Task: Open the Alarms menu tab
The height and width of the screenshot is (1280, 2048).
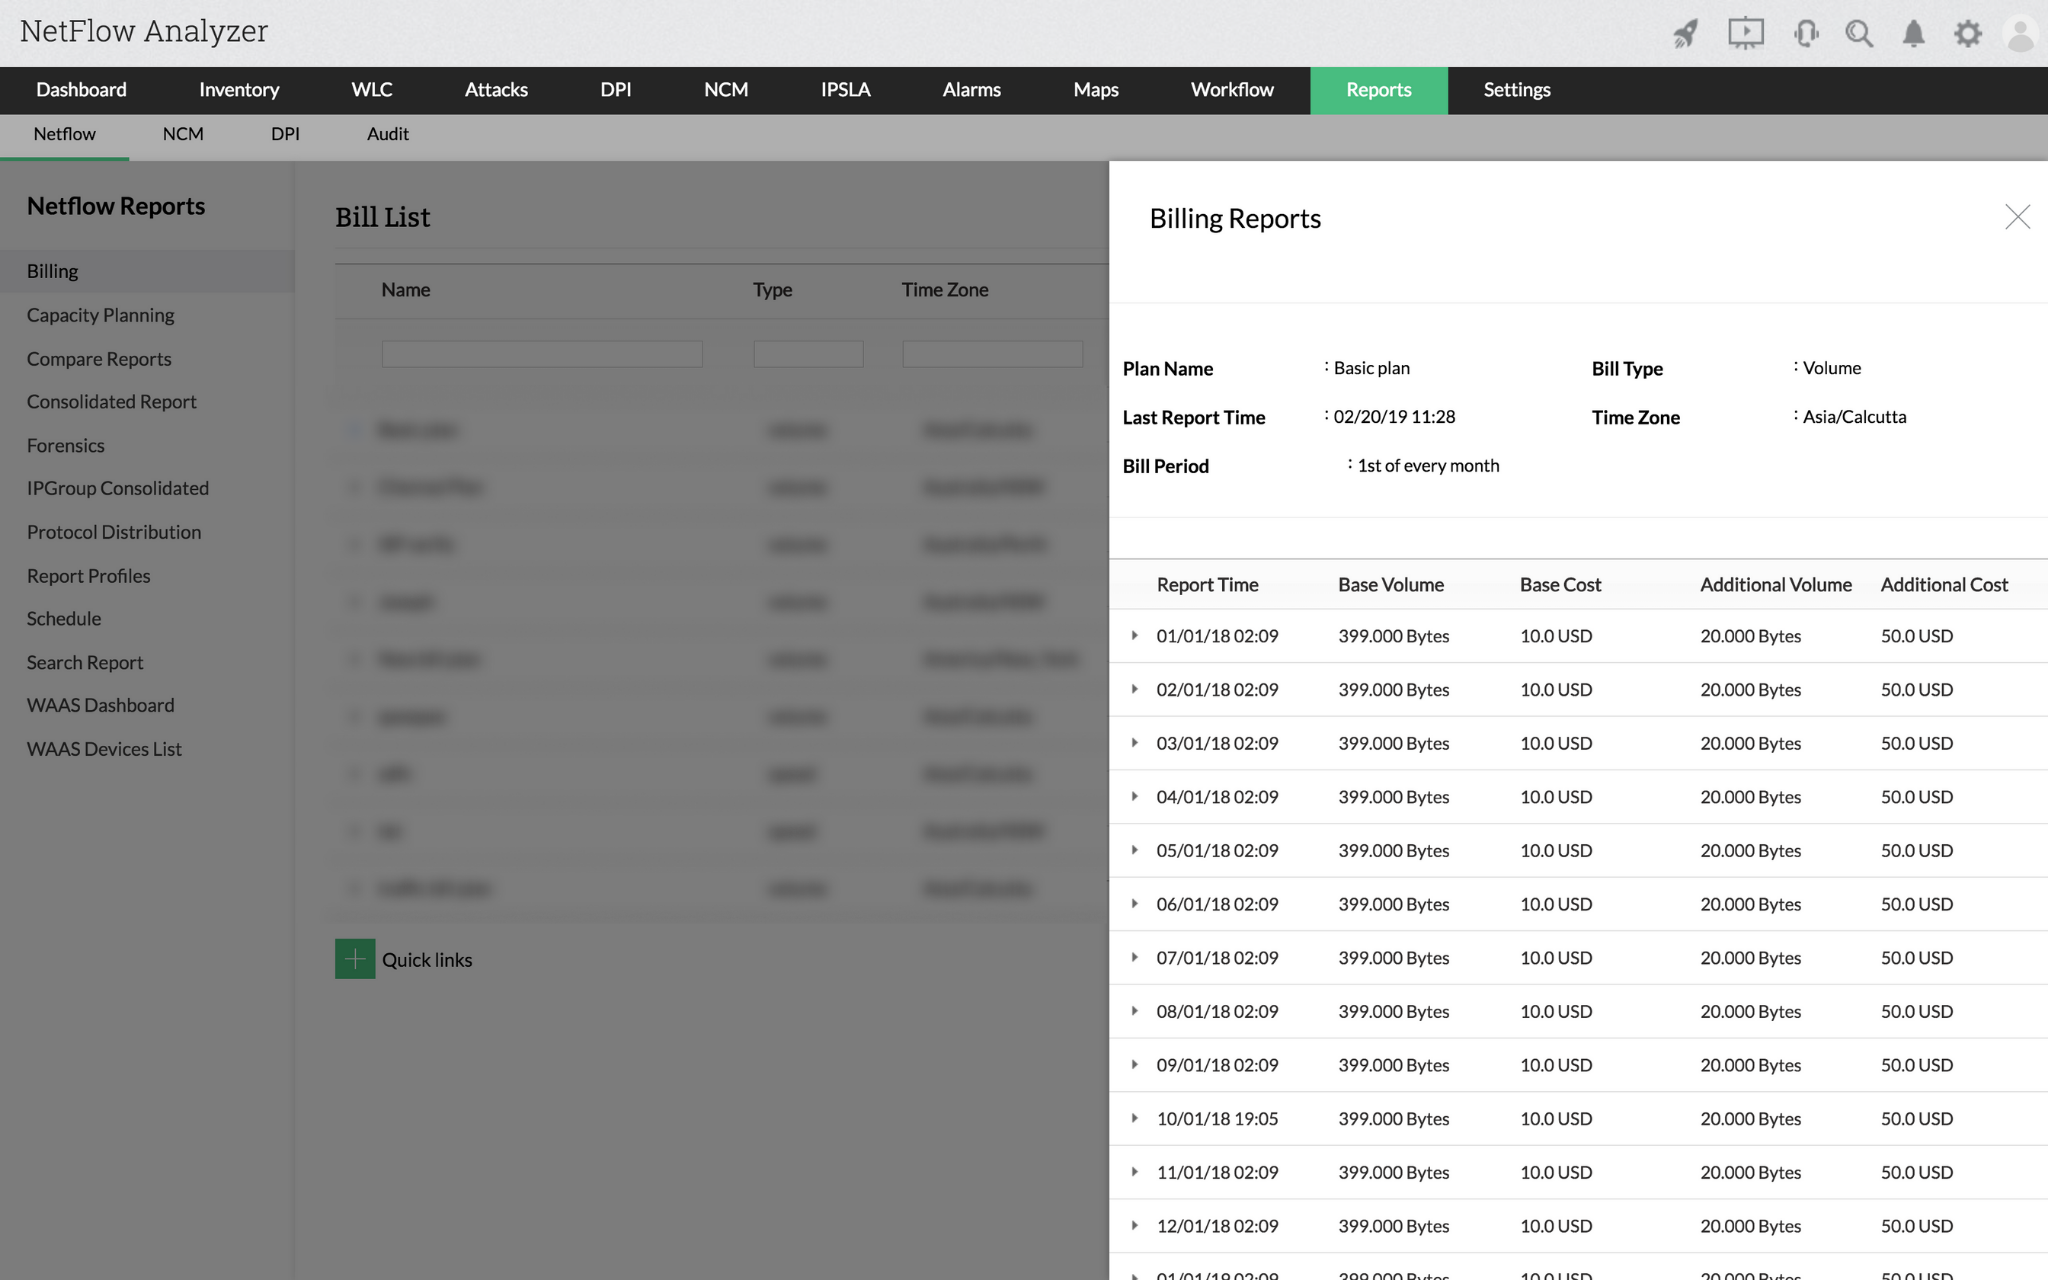Action: (x=971, y=90)
